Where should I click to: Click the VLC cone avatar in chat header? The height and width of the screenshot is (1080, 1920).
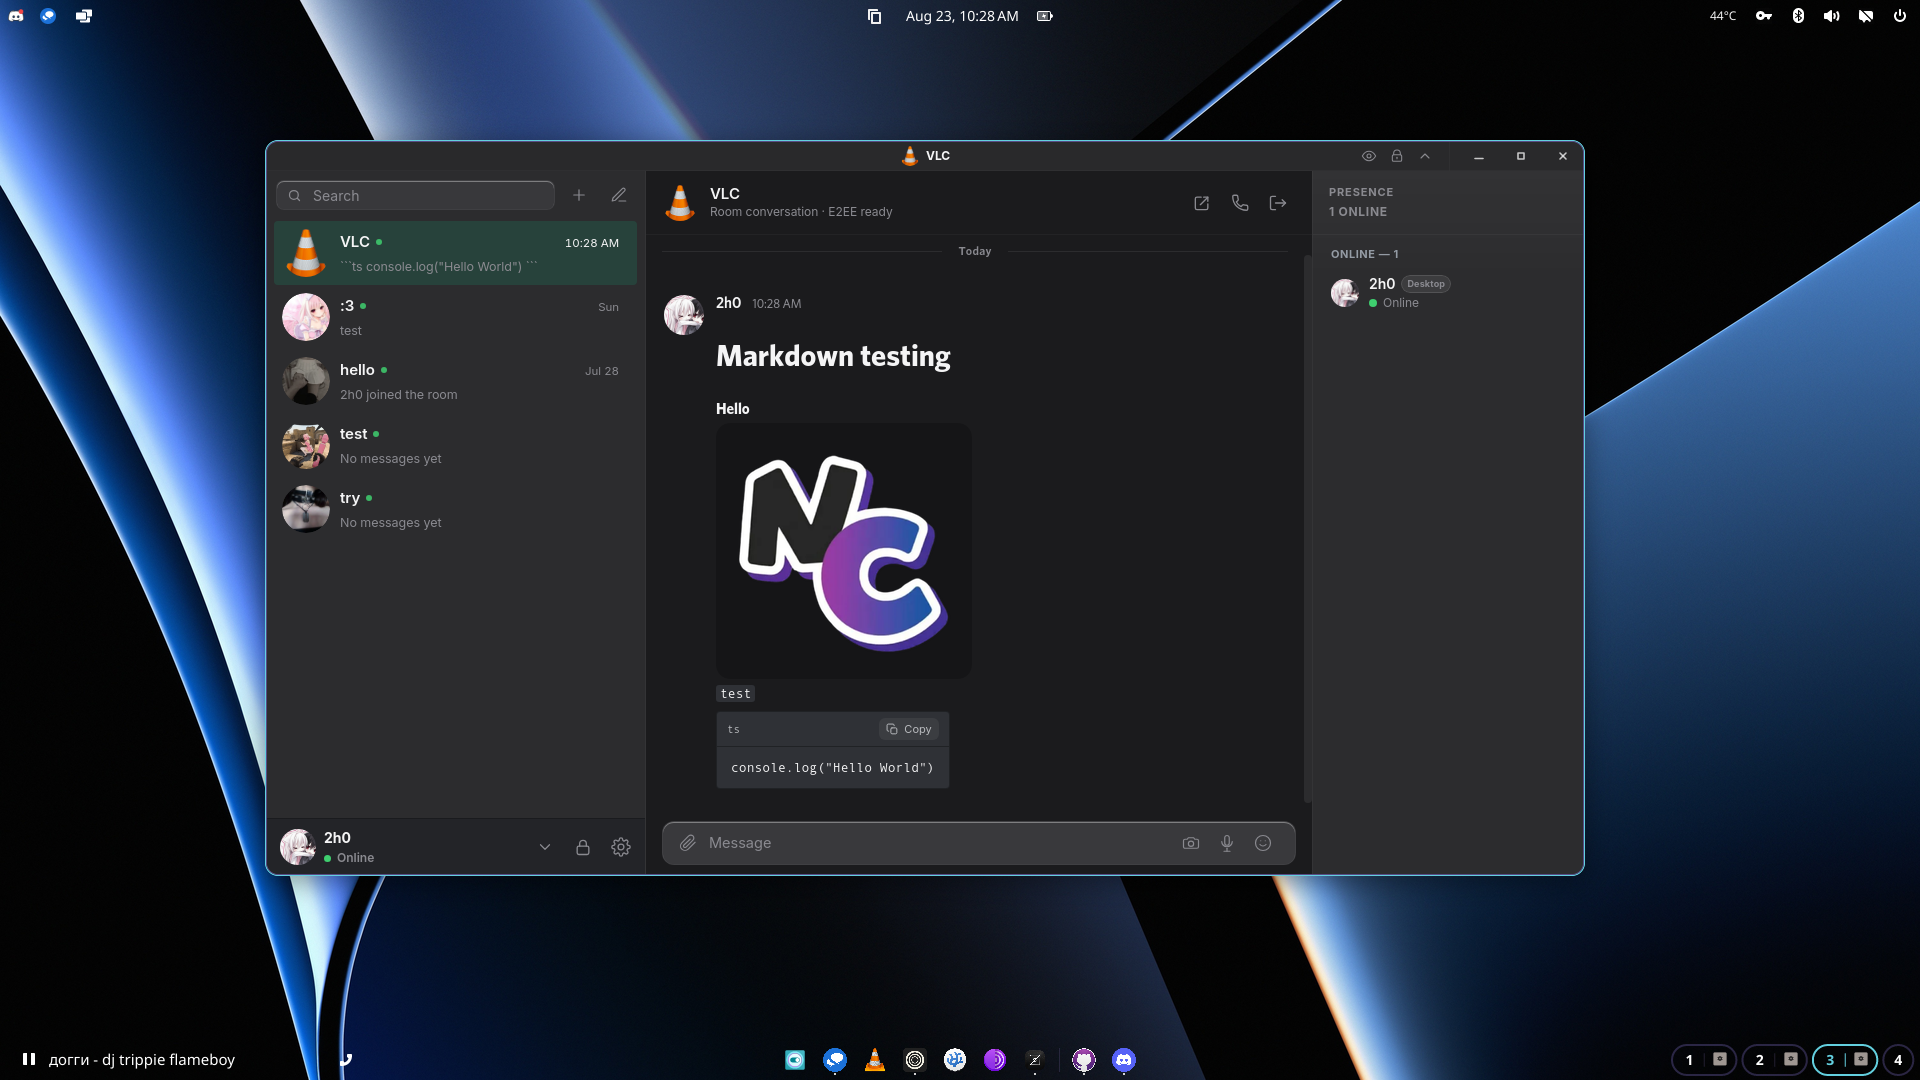tap(680, 202)
